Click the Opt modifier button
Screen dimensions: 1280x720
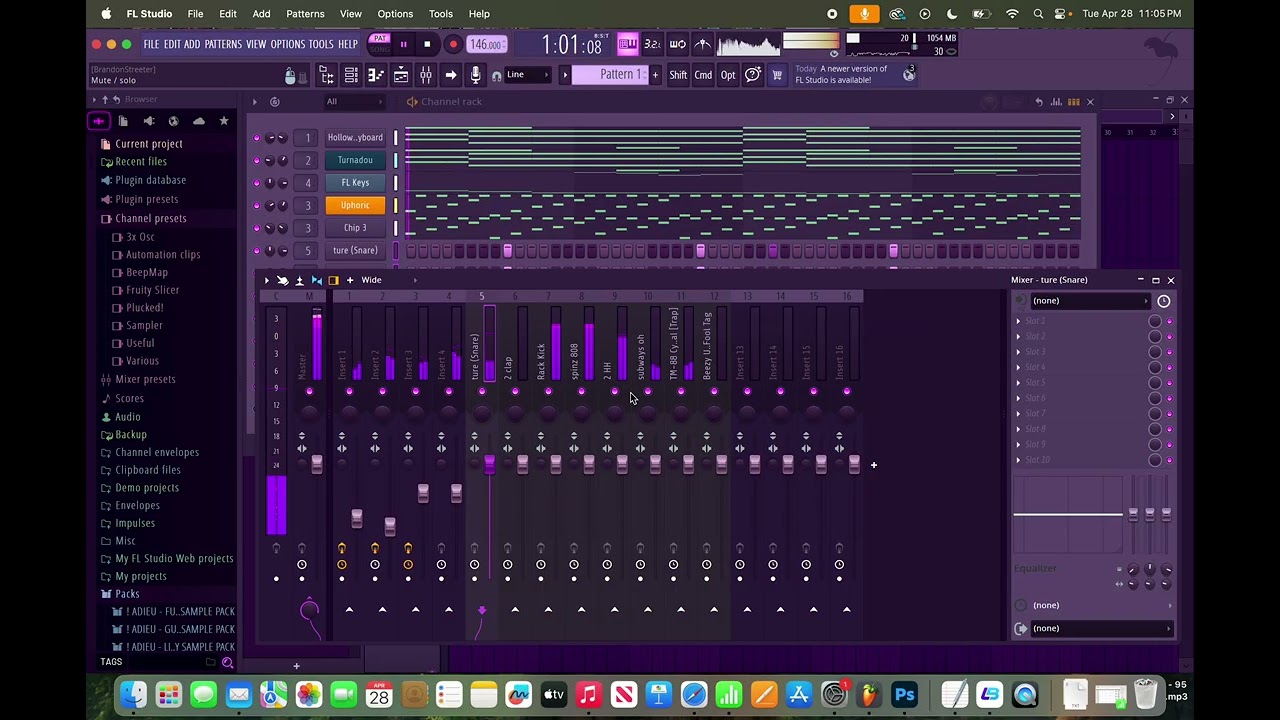click(728, 75)
